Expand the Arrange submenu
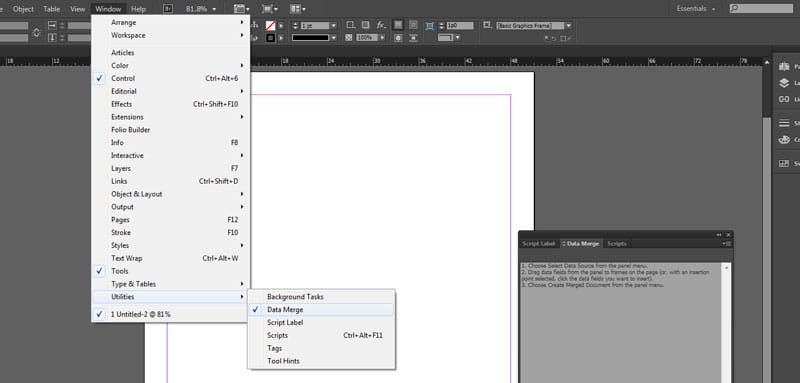Viewport: 800px width, 383px height. click(x=171, y=22)
